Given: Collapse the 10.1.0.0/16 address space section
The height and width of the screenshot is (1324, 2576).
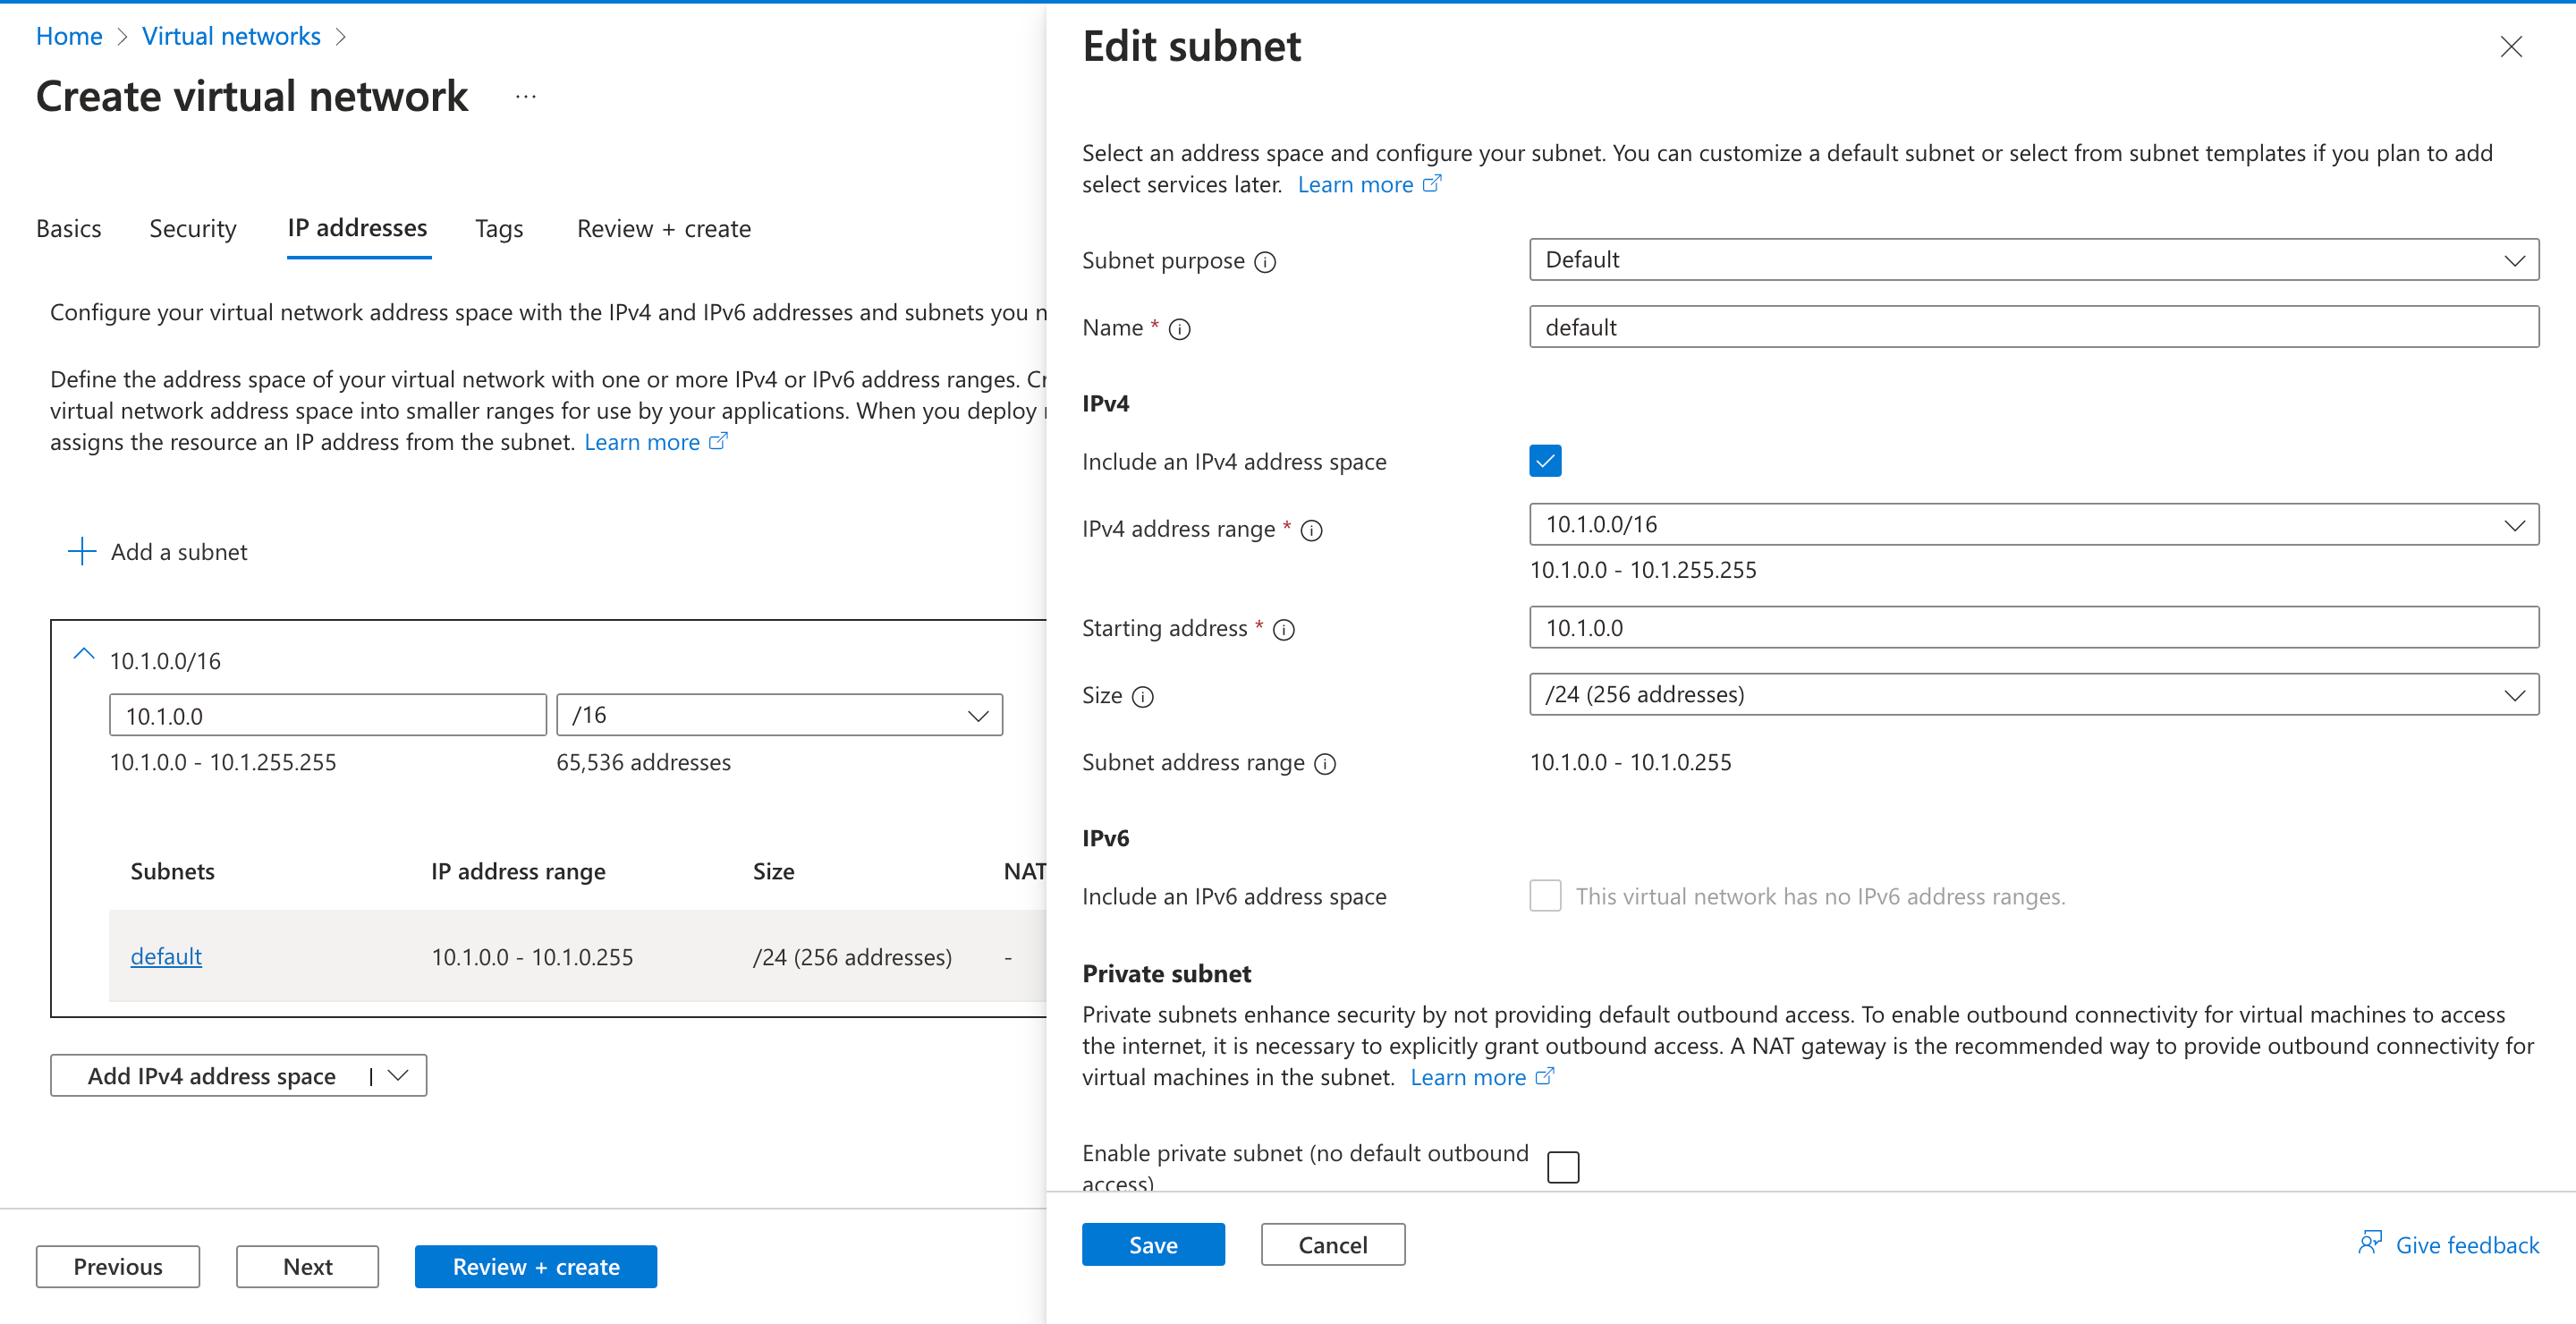Looking at the screenshot, I should (x=84, y=655).
